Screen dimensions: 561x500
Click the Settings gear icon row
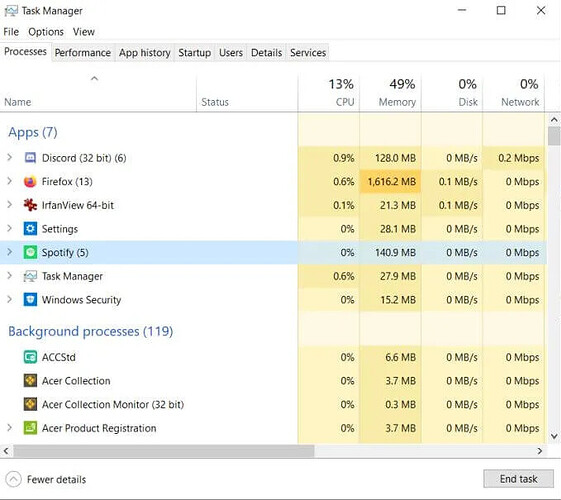pyautogui.click(x=30, y=229)
